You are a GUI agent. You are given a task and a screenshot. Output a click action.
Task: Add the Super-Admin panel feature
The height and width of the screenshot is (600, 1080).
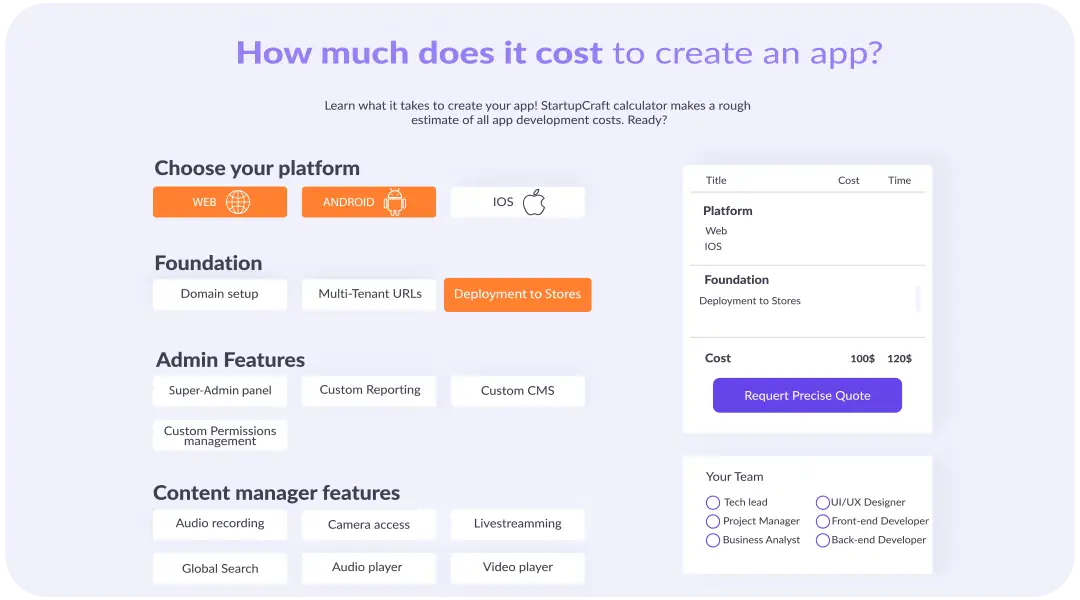(220, 391)
